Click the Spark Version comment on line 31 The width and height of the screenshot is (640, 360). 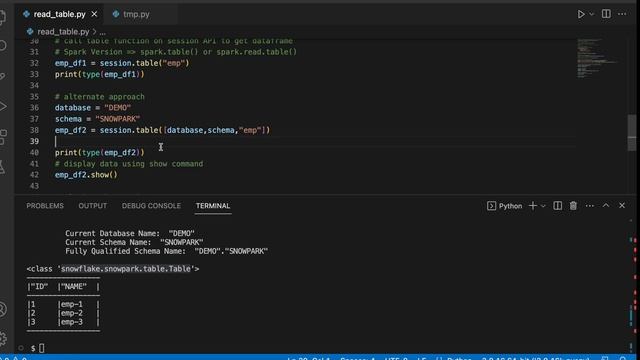pos(176,52)
